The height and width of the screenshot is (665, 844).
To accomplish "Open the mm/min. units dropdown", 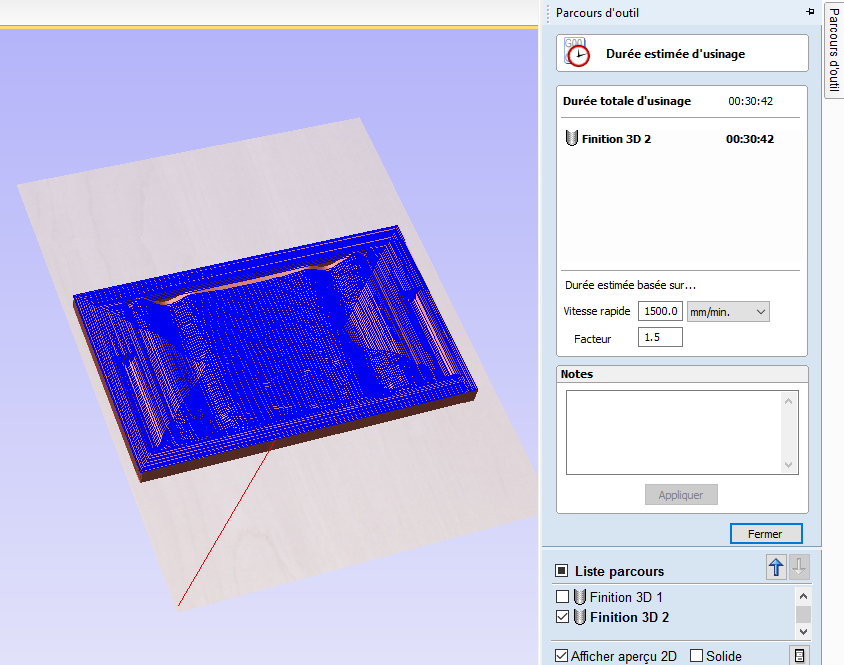I will pos(728,312).
